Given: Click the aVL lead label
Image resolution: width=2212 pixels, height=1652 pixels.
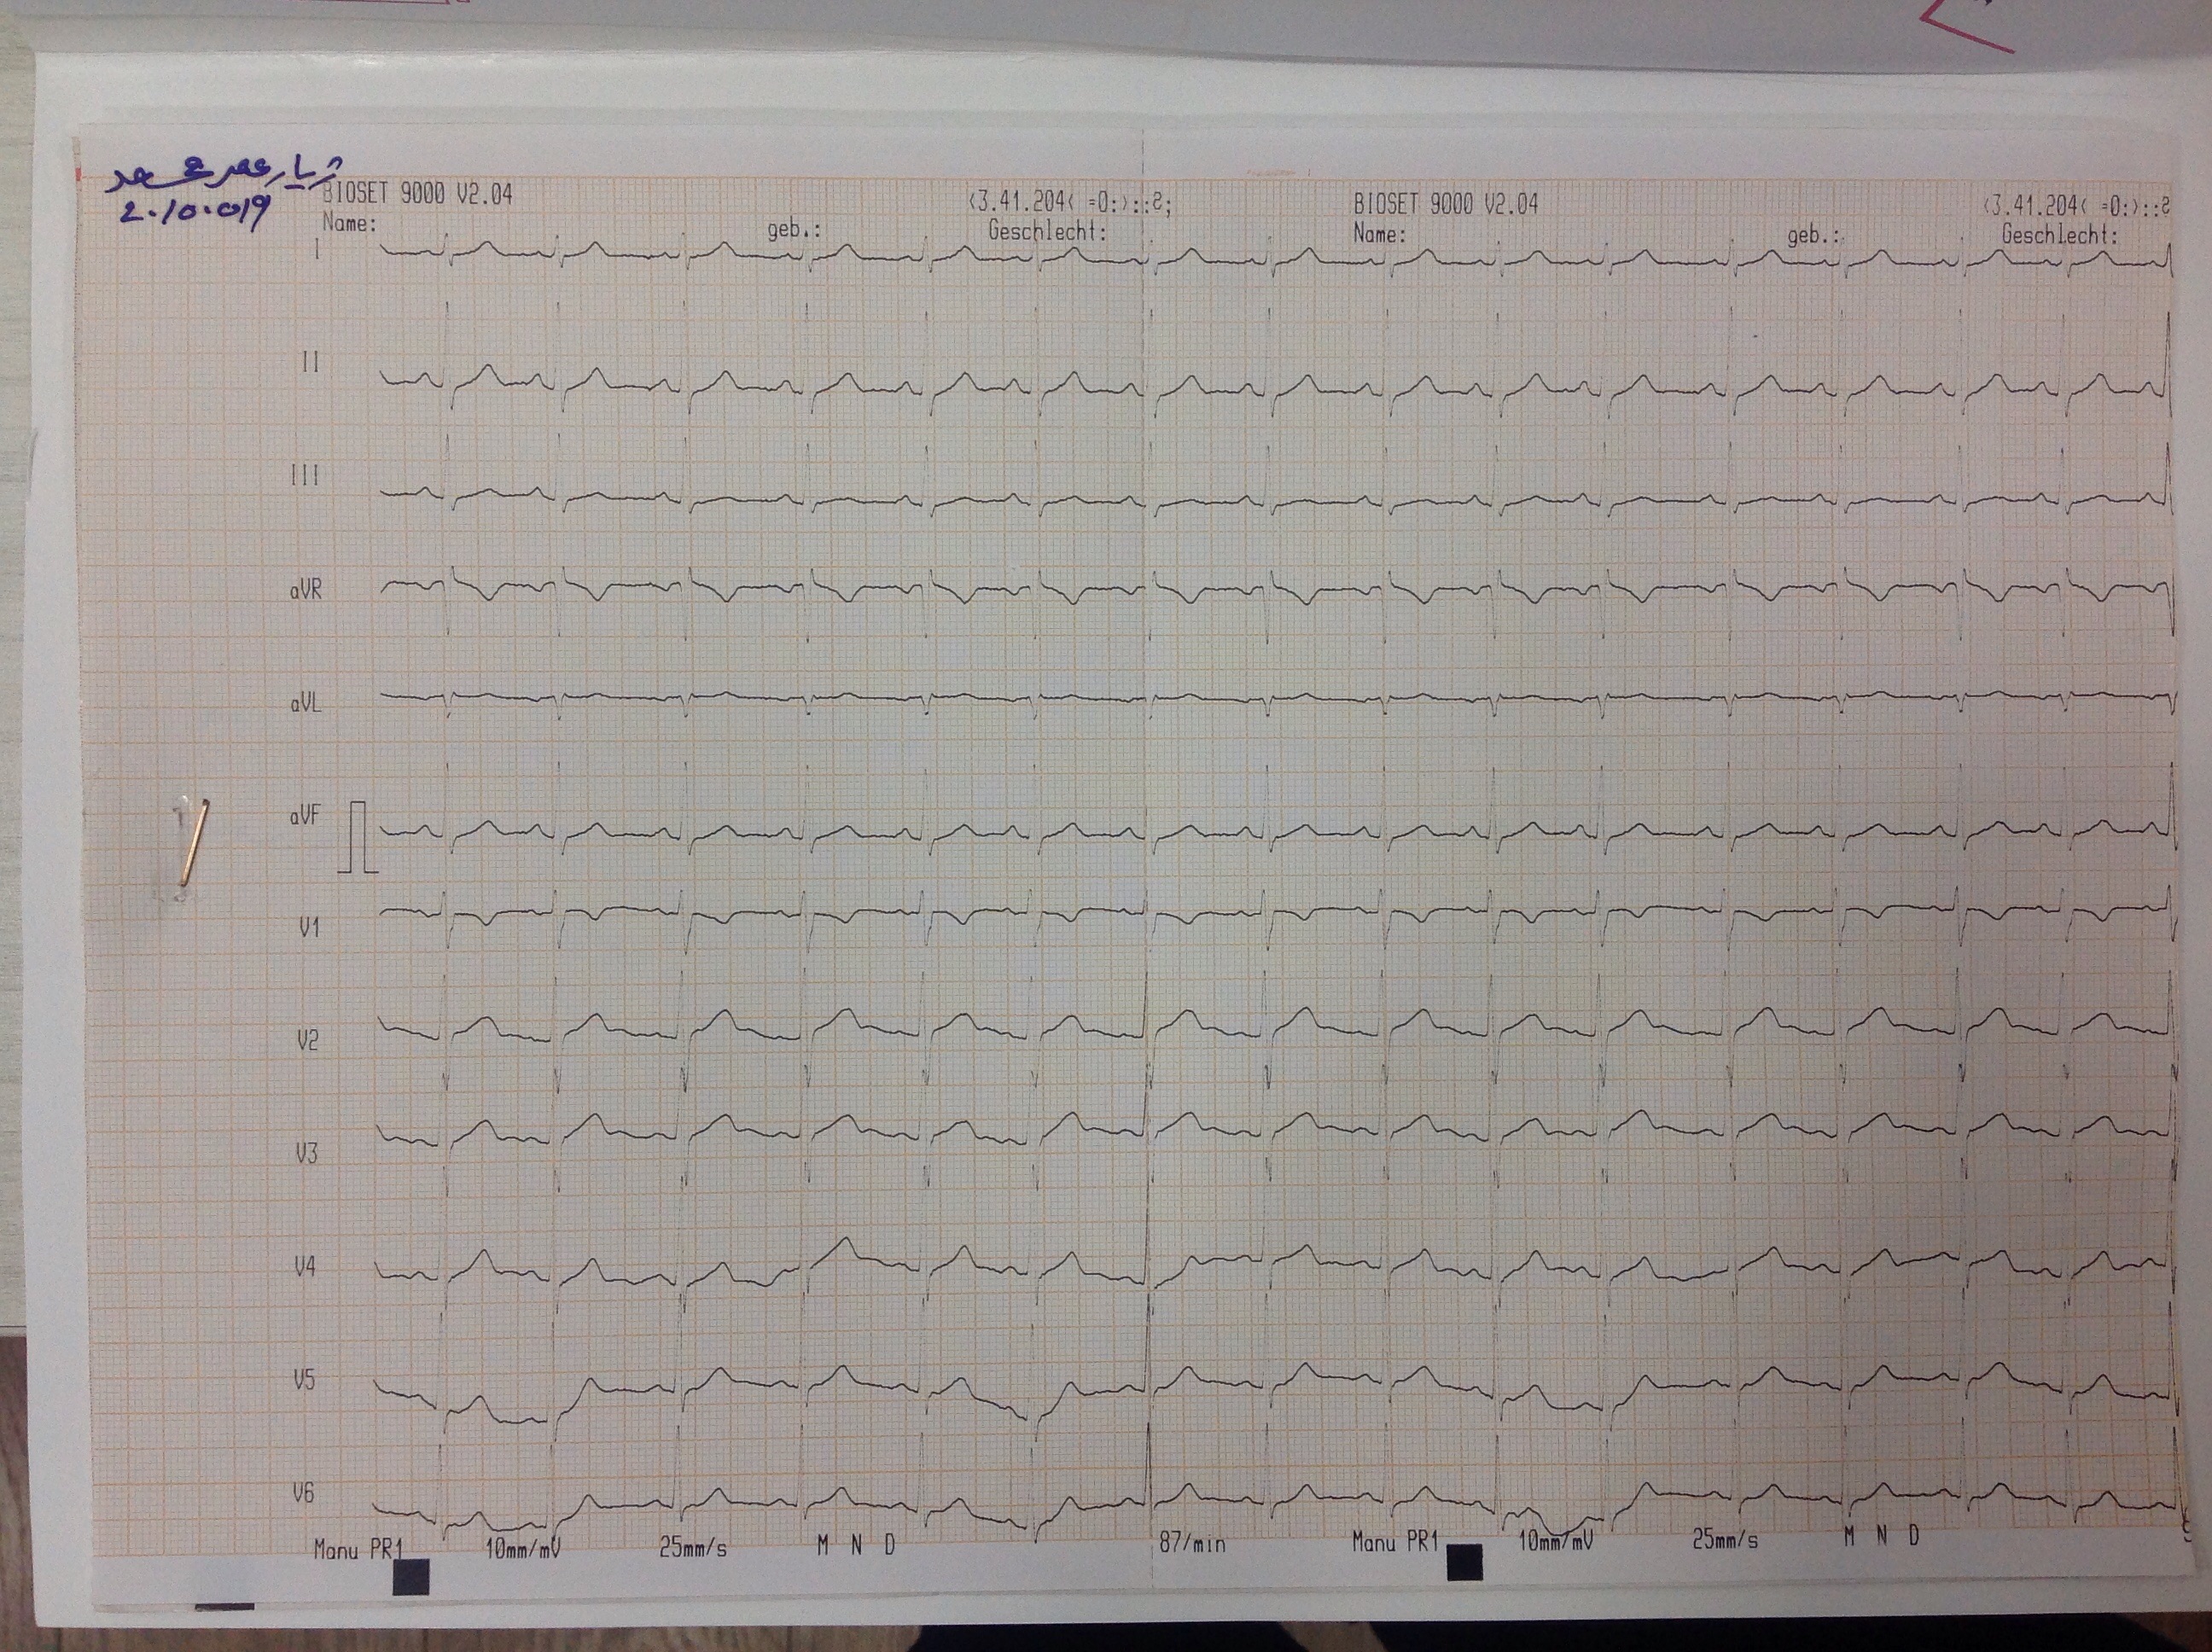Looking at the screenshot, I should [306, 703].
